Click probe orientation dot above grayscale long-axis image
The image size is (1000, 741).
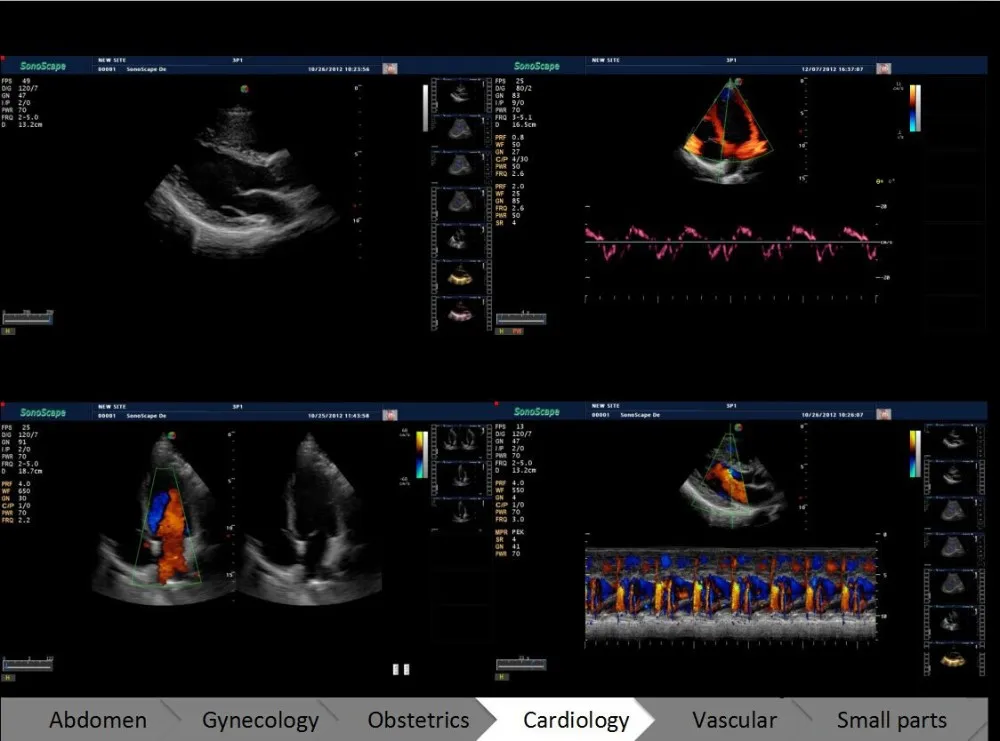point(244,89)
